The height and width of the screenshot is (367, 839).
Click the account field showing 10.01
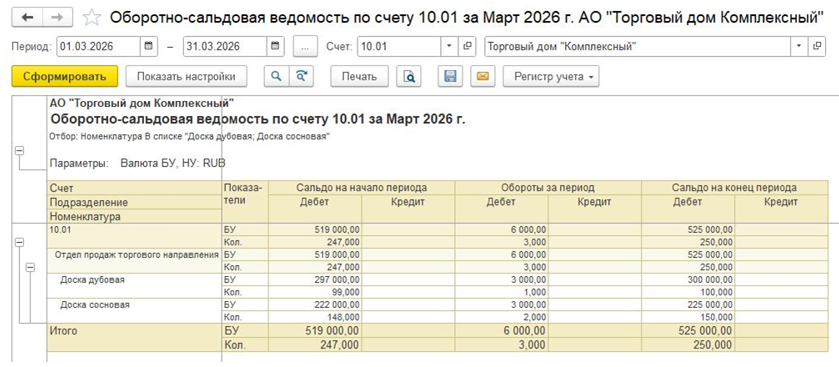coord(399,46)
